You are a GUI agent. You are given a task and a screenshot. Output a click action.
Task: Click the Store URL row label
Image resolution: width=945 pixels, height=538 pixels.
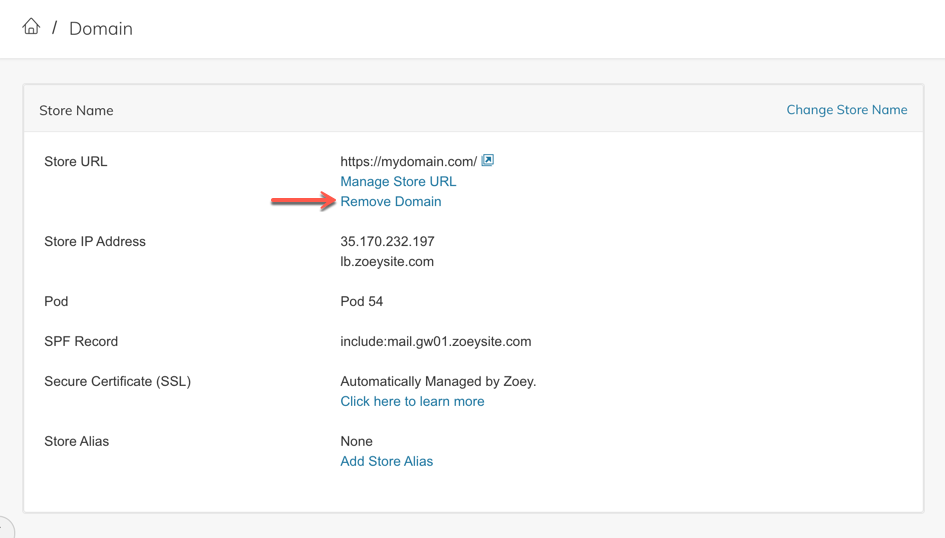76,161
